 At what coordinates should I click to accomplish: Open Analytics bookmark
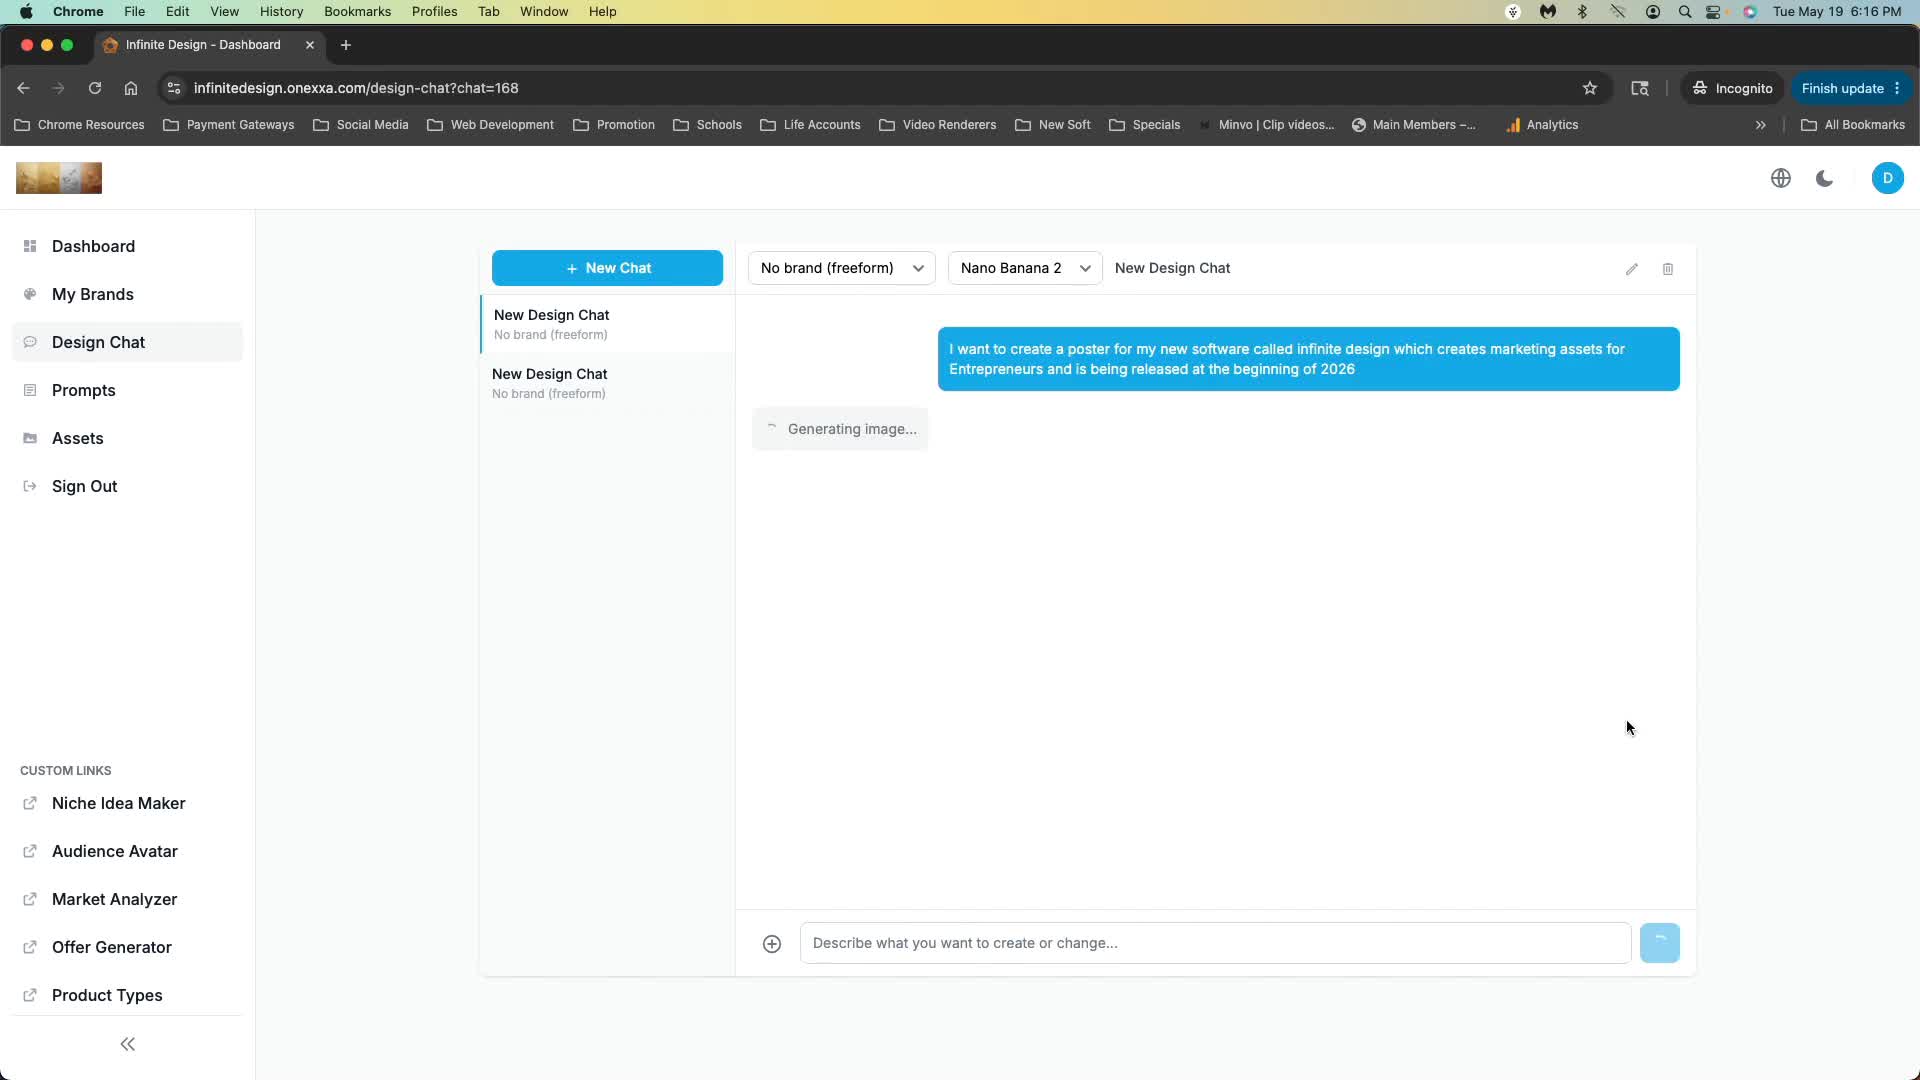tap(1542, 125)
